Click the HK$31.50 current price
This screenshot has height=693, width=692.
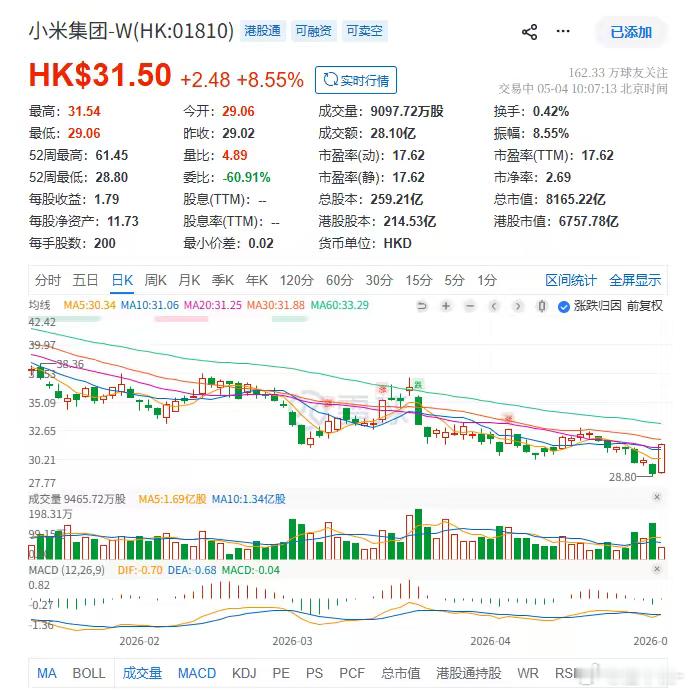tap(100, 75)
